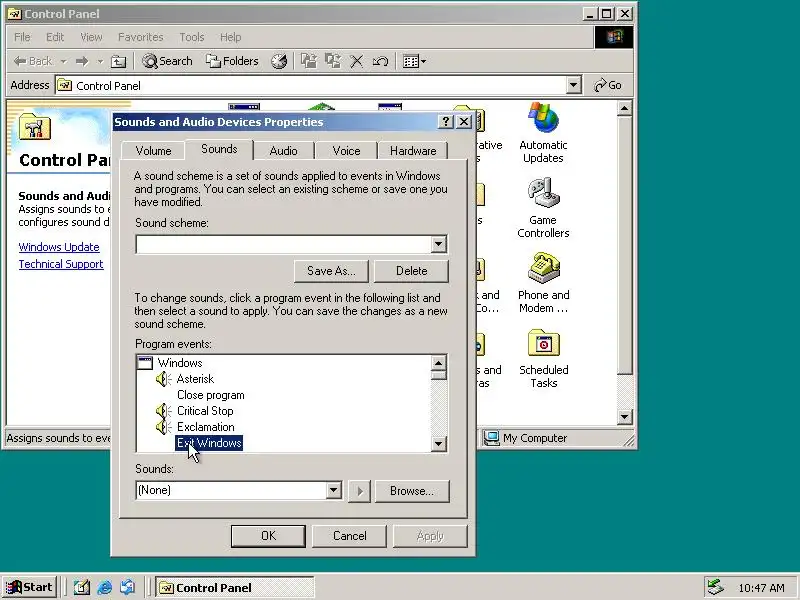Open the Sounds (None) dropdown
Image resolution: width=800 pixels, height=600 pixels.
click(333, 490)
